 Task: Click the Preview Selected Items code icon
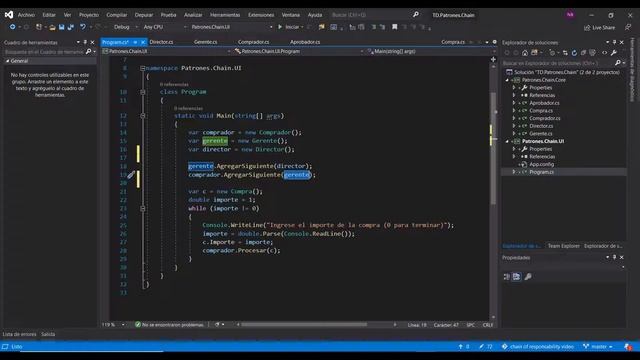[604, 53]
